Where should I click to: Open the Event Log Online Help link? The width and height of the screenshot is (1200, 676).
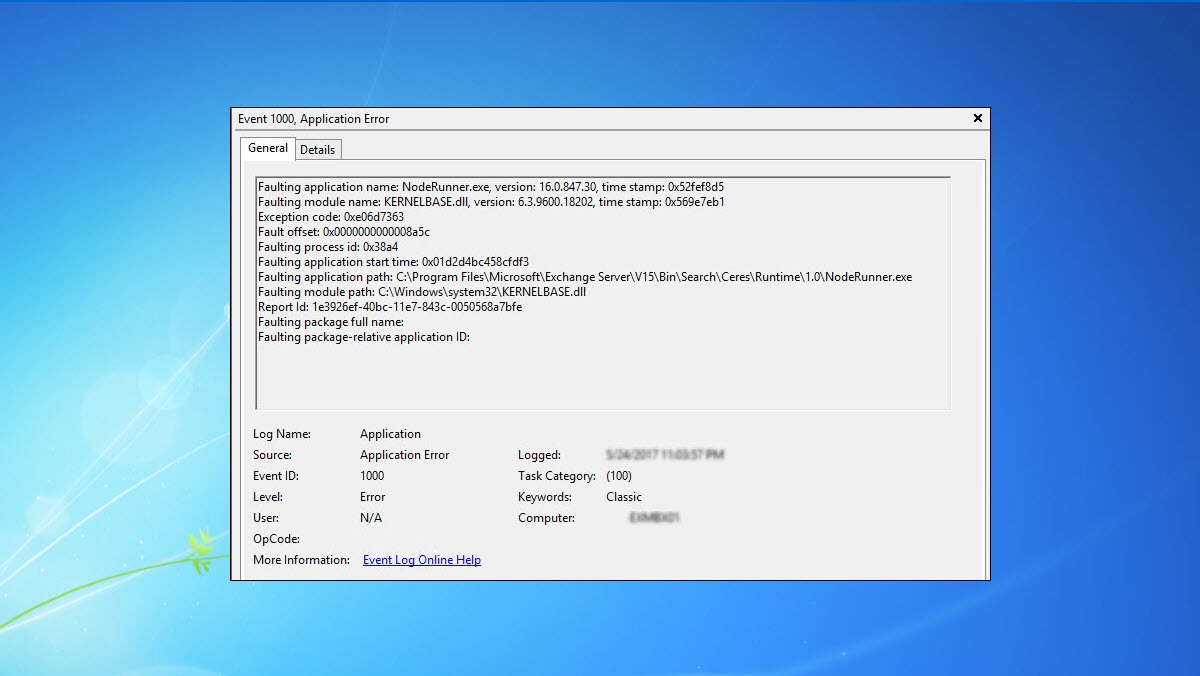click(421, 560)
